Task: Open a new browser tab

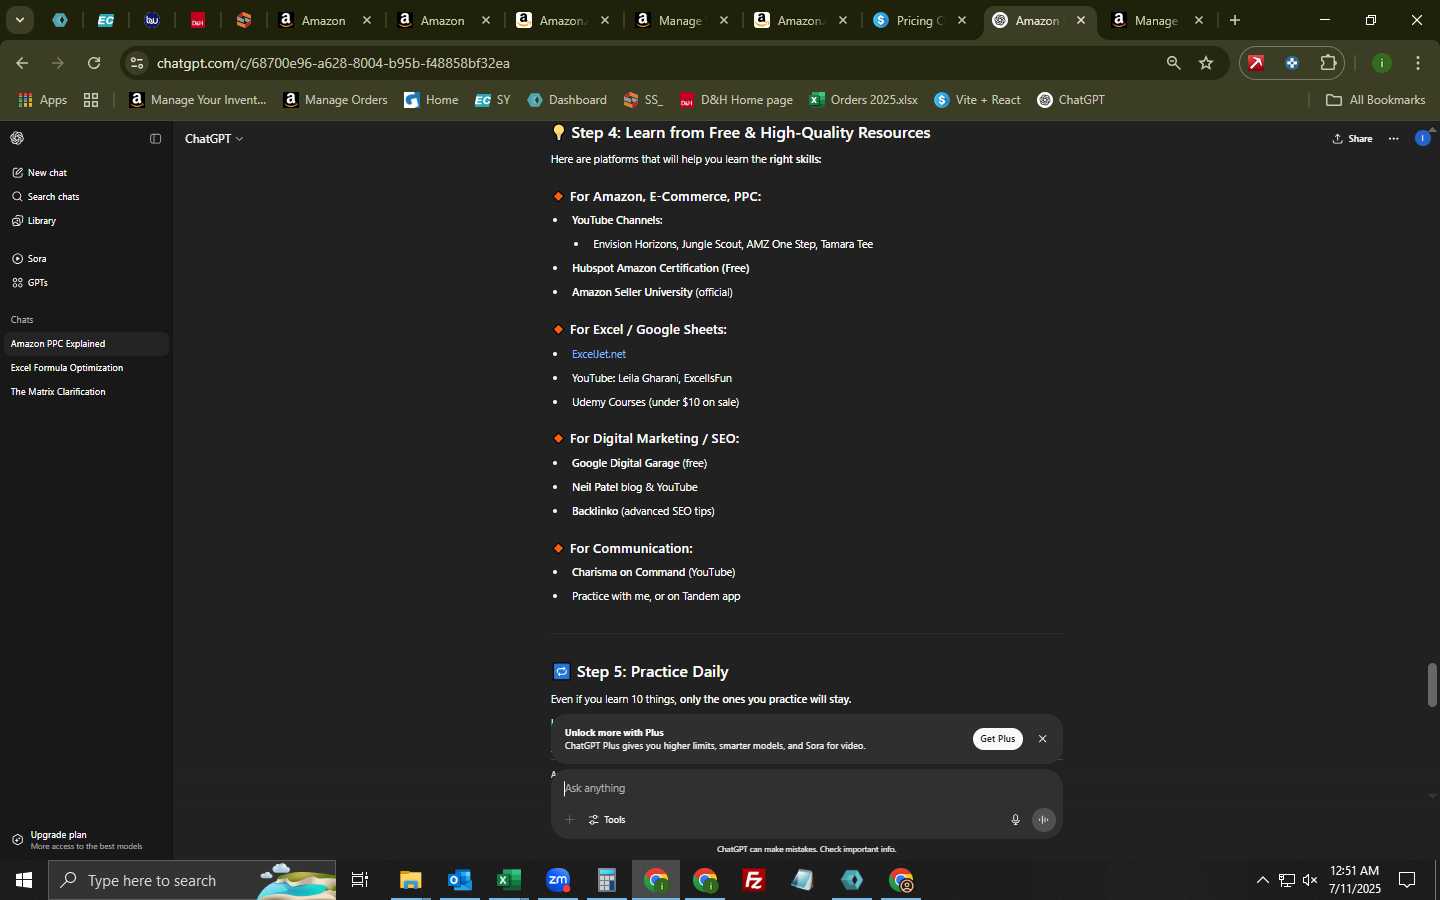Action: click(1235, 20)
